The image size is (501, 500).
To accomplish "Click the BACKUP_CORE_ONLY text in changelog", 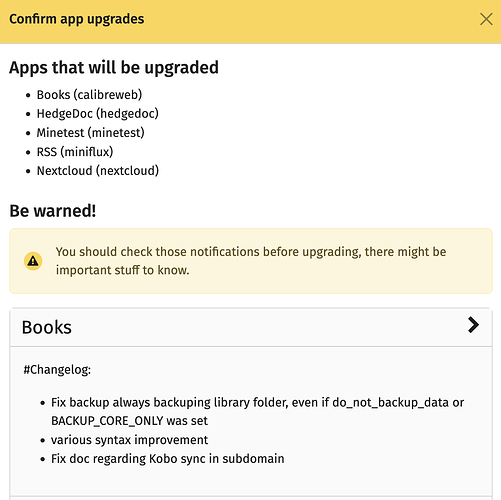I will point(107,421).
